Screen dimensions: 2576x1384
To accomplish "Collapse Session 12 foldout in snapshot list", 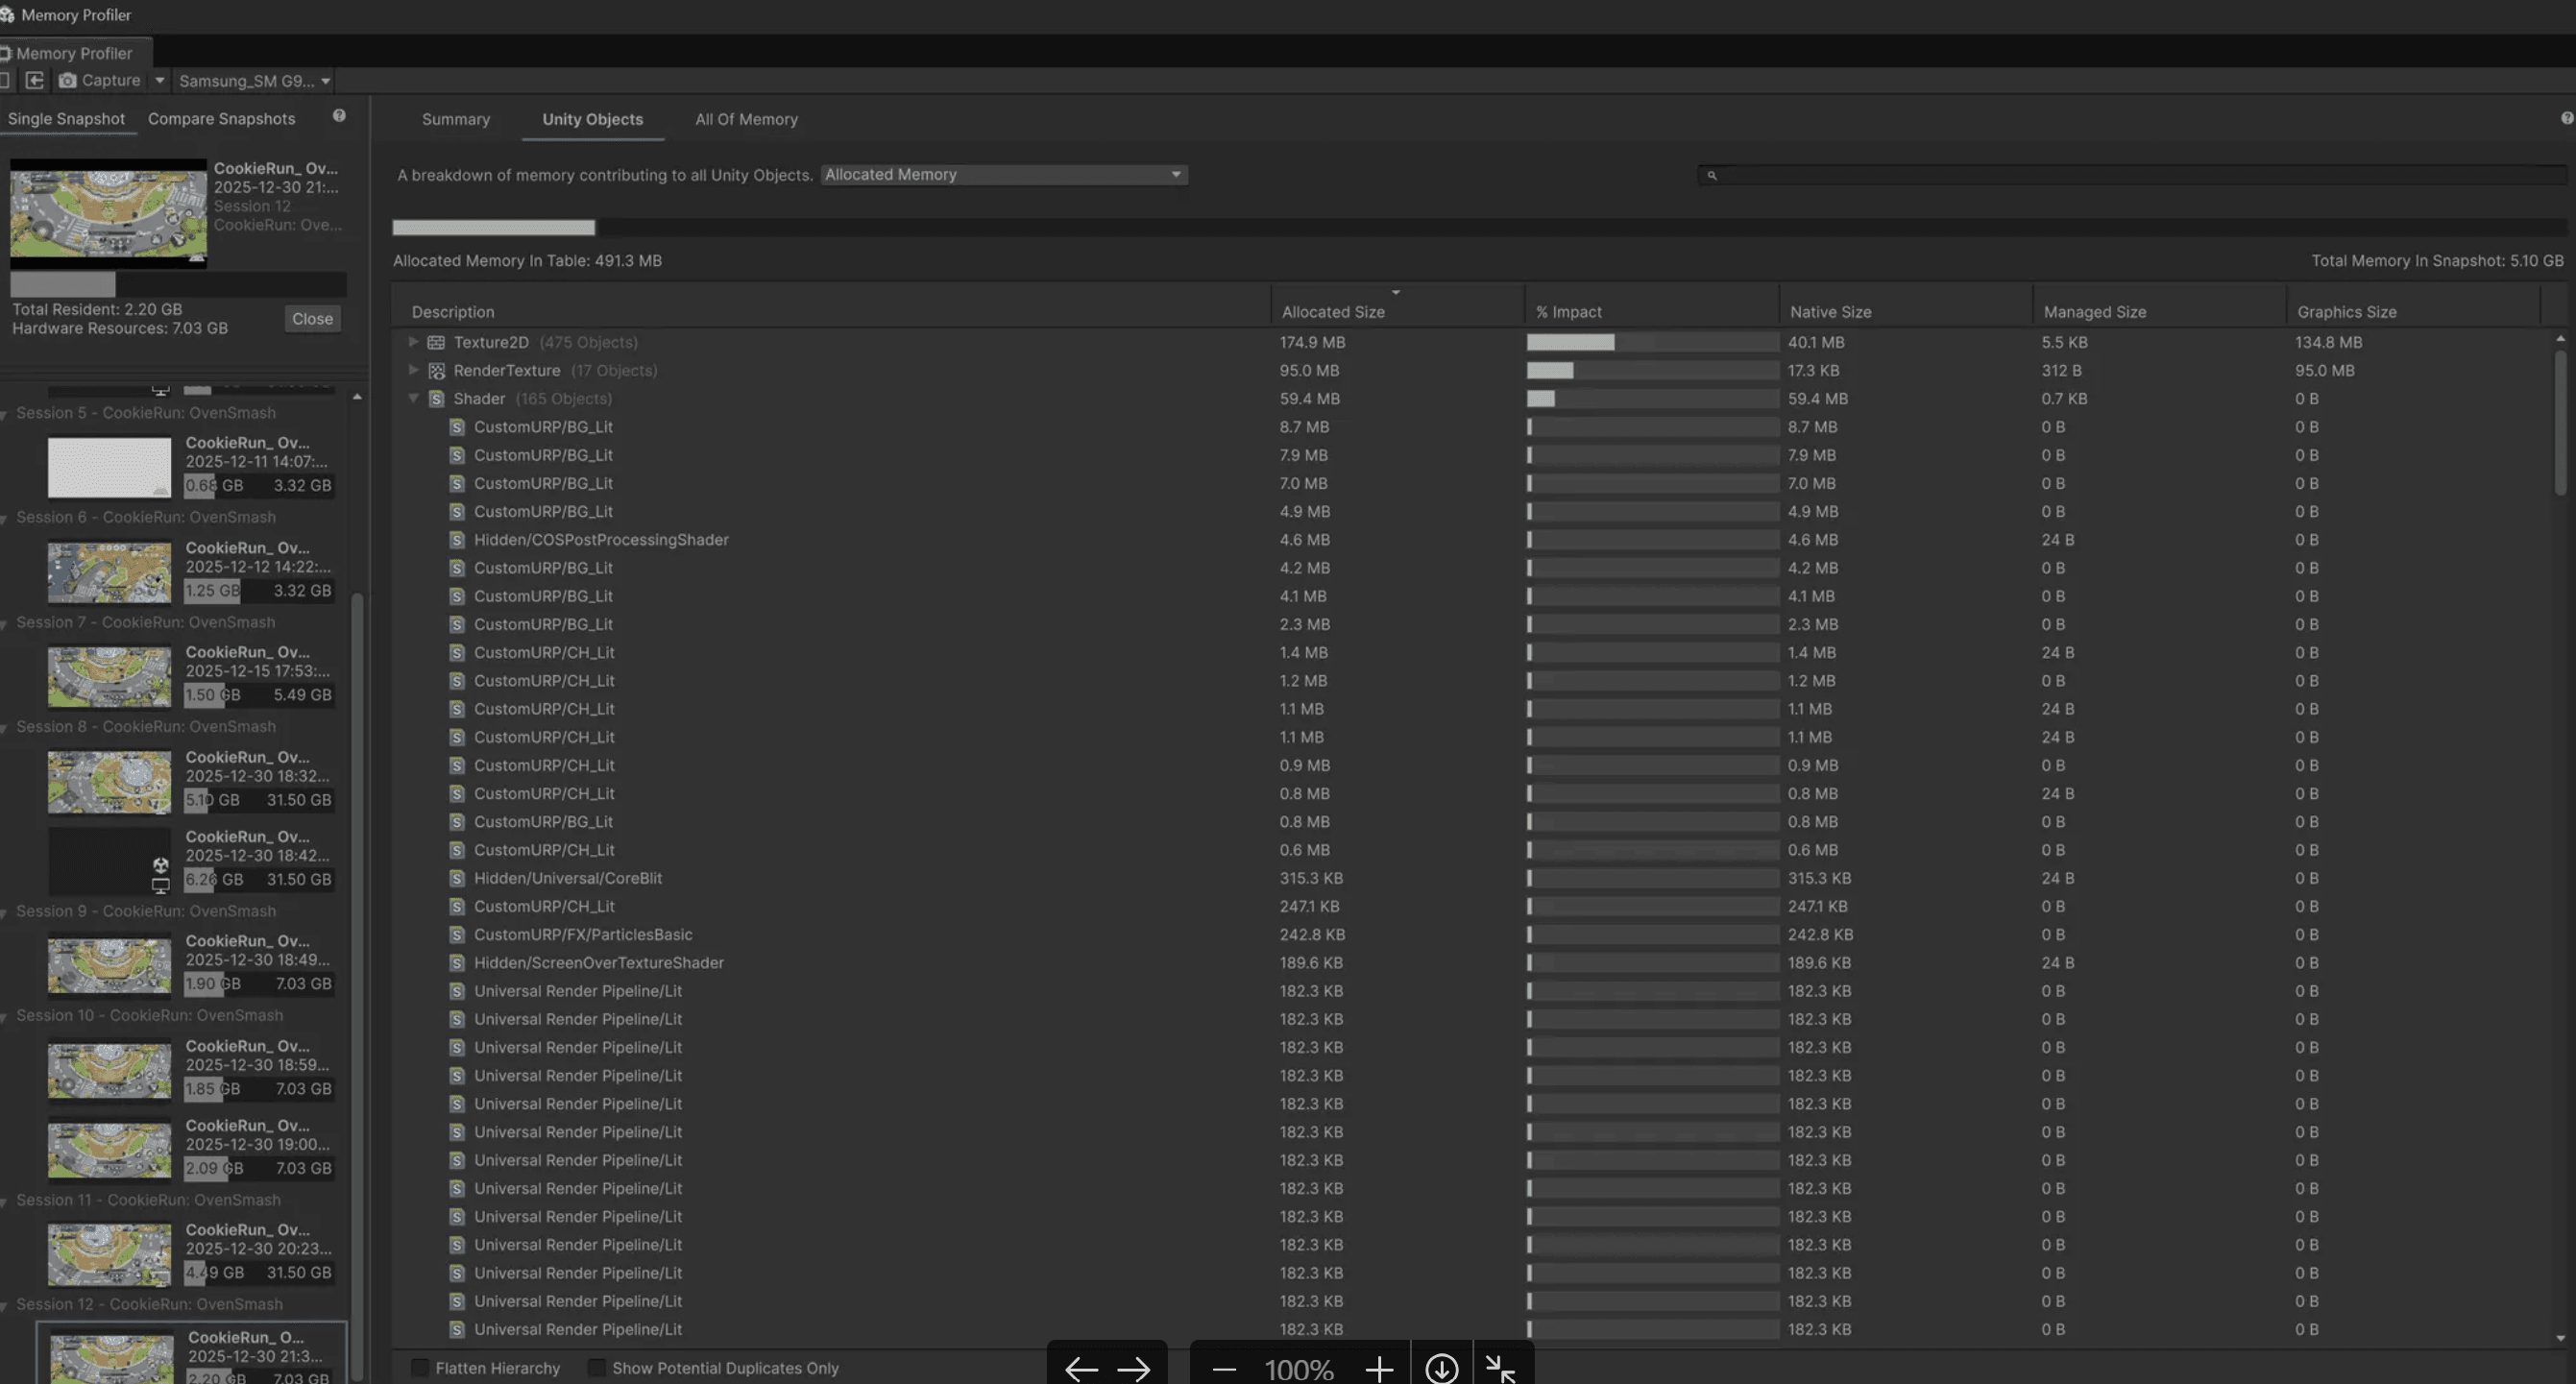I will pyautogui.click(x=5, y=1305).
